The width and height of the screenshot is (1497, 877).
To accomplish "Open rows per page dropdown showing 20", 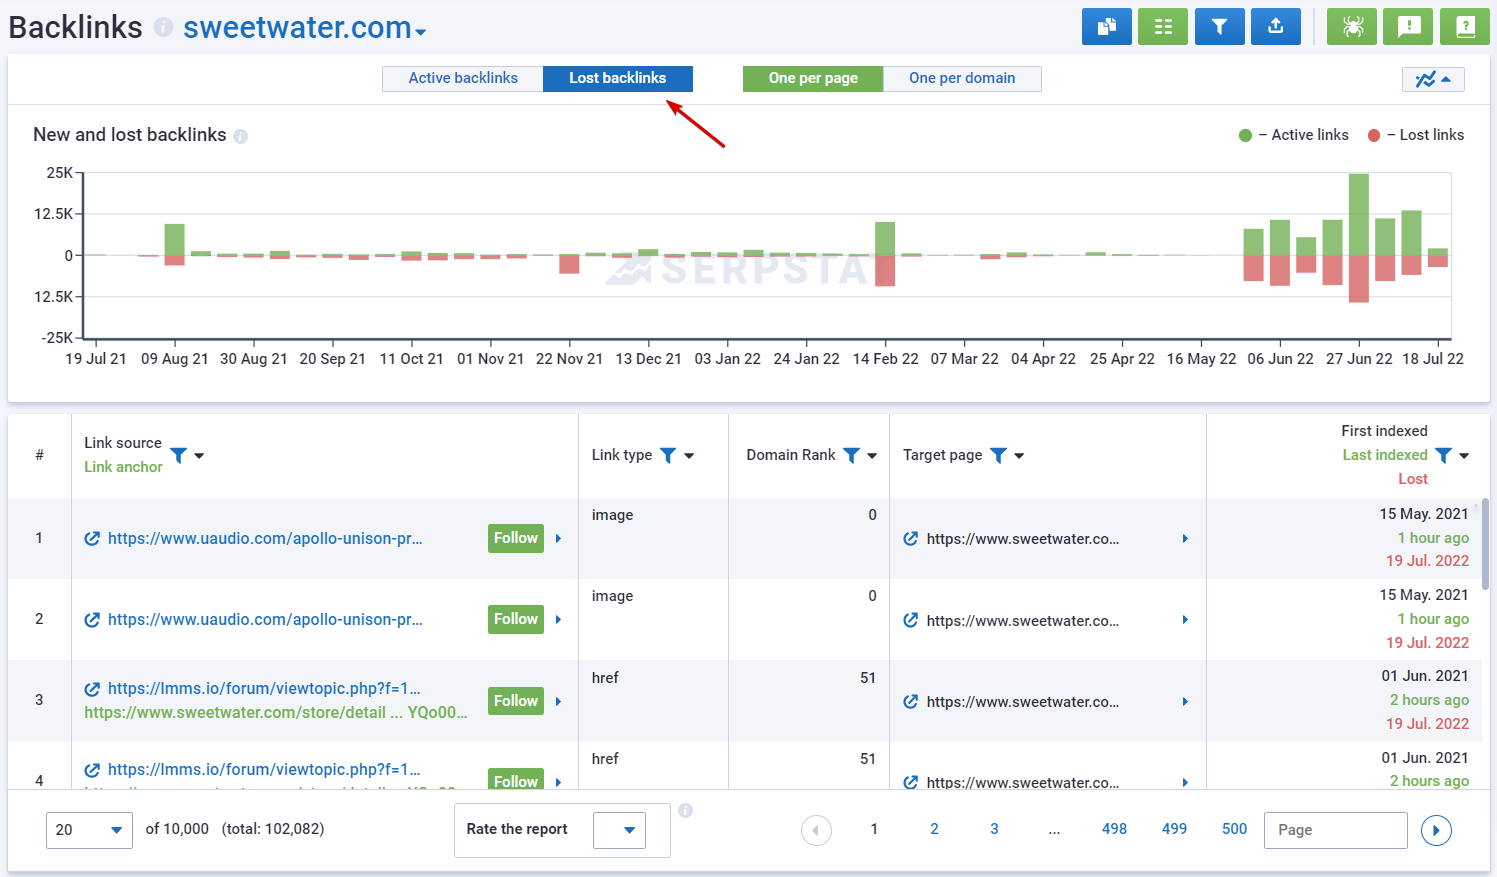I will coord(89,830).
